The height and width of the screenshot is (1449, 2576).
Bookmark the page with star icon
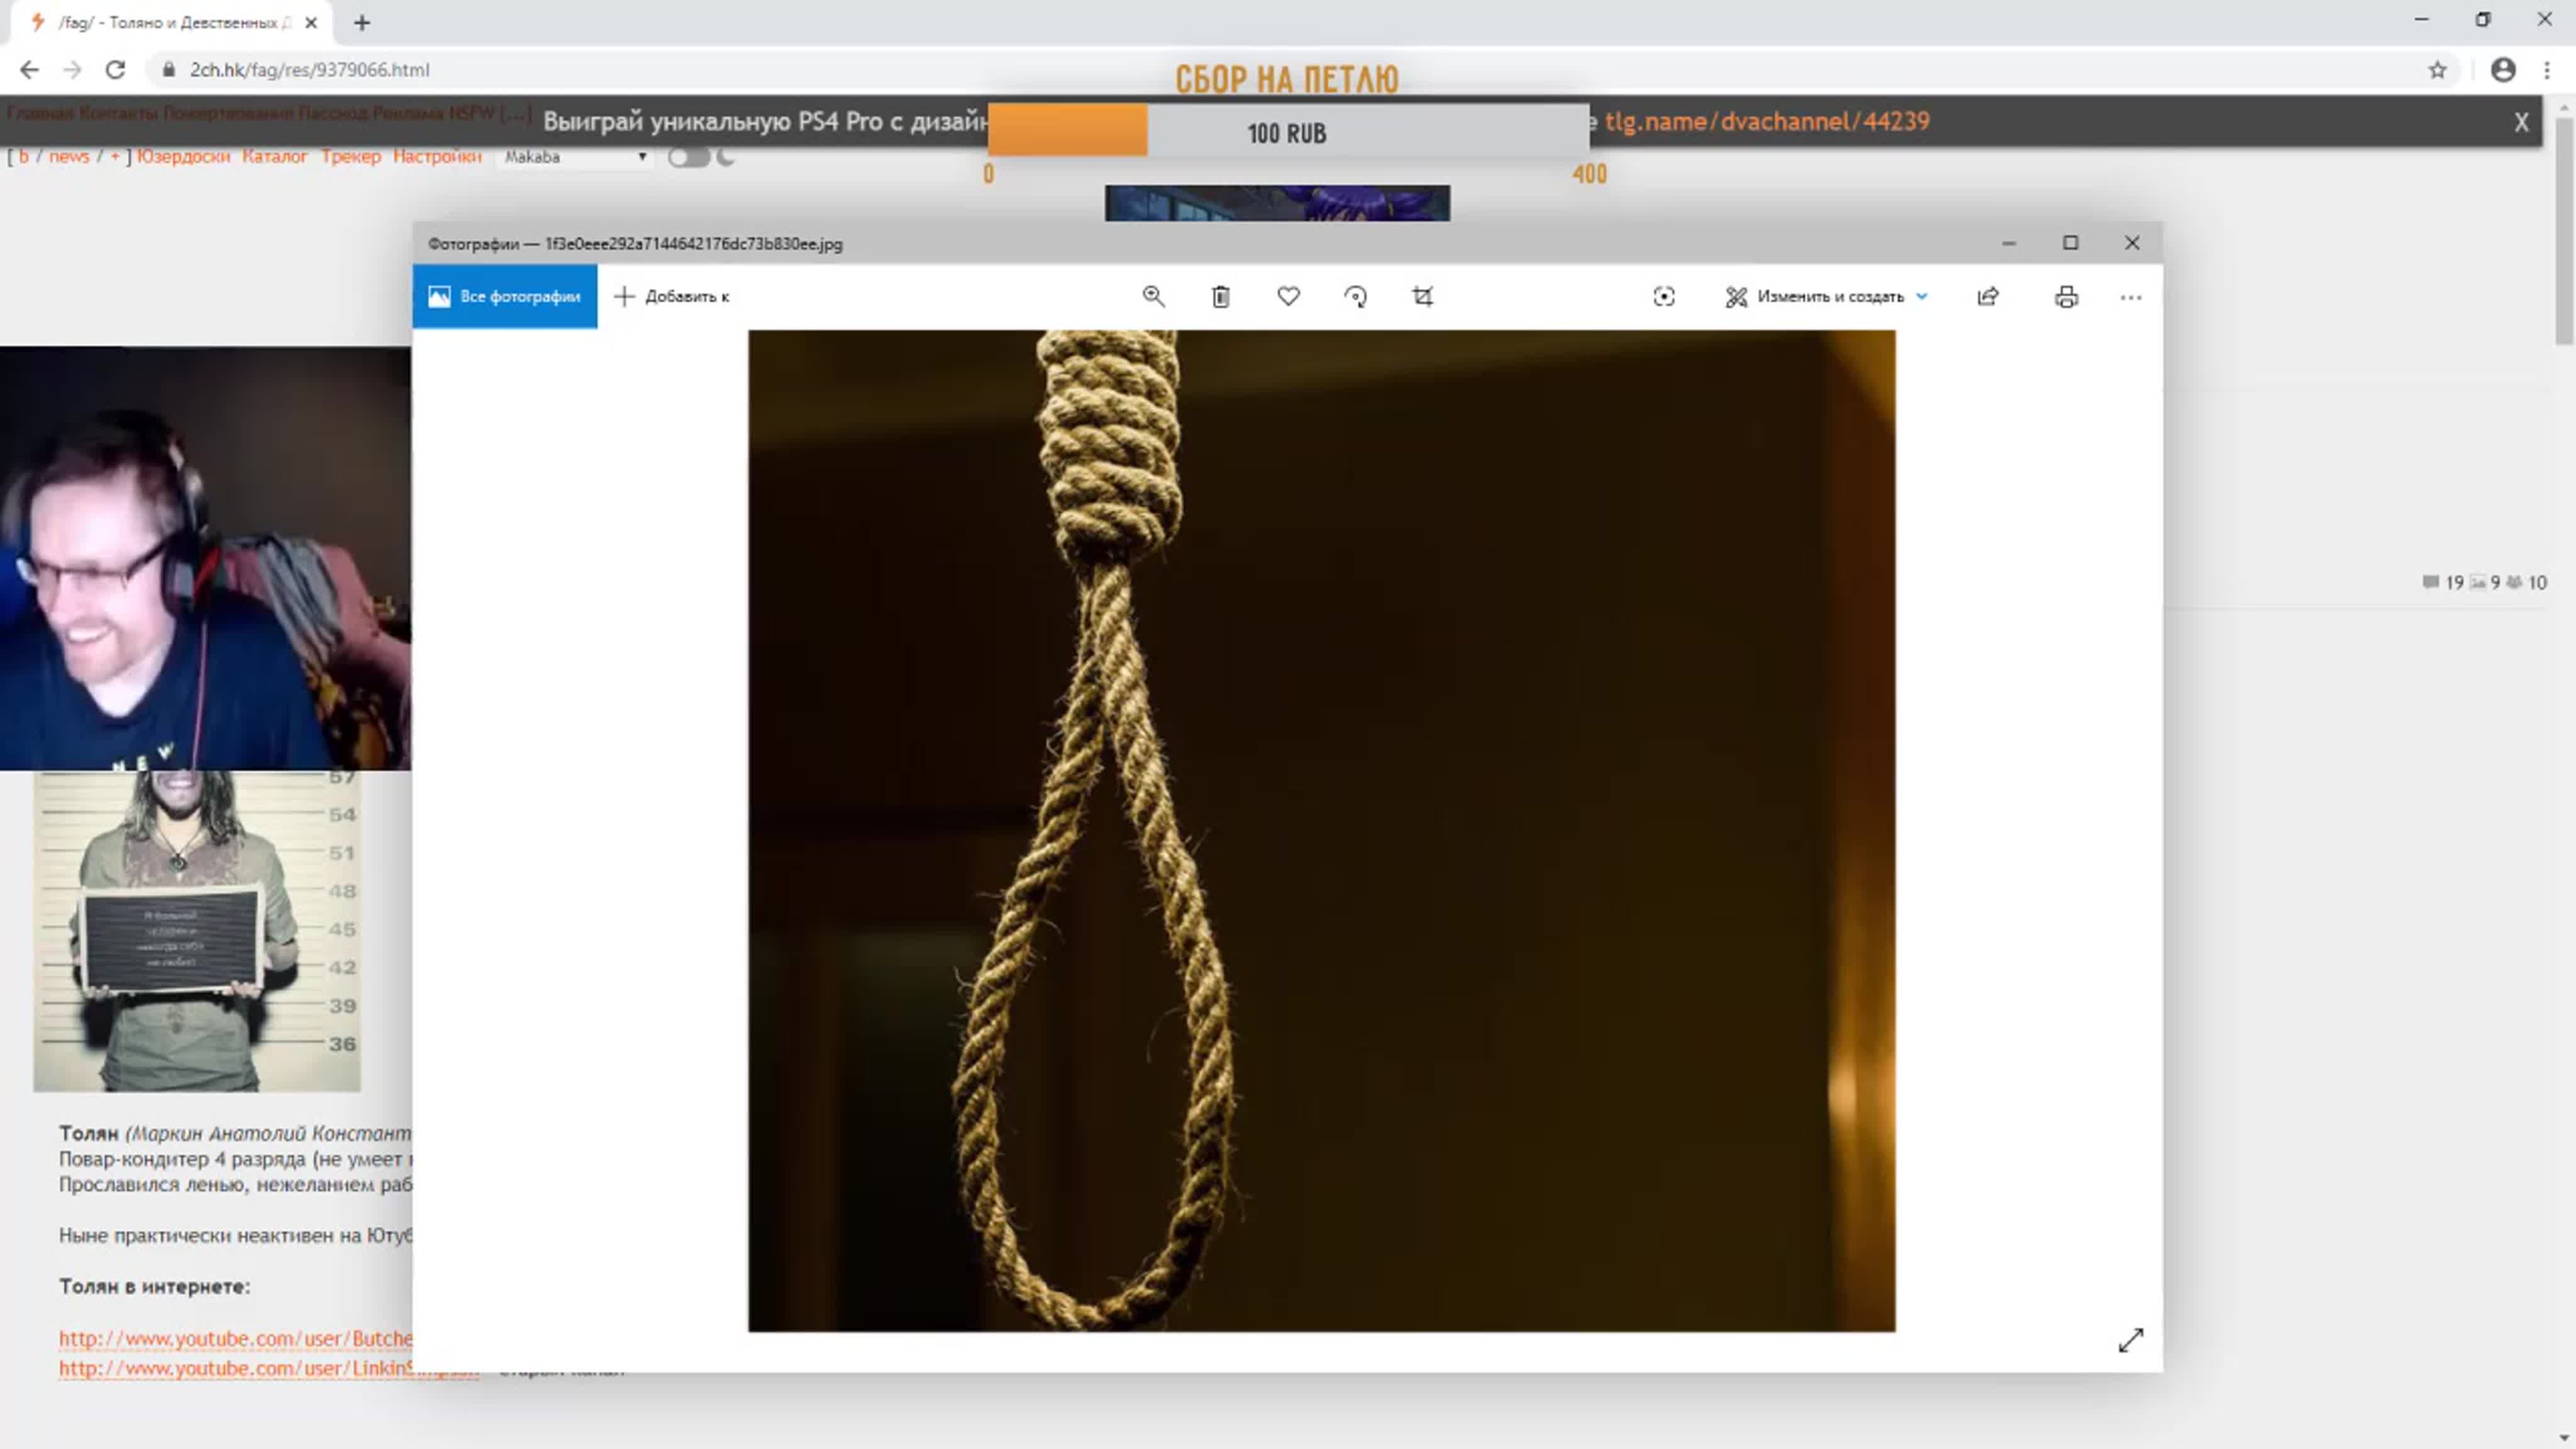2437,70
